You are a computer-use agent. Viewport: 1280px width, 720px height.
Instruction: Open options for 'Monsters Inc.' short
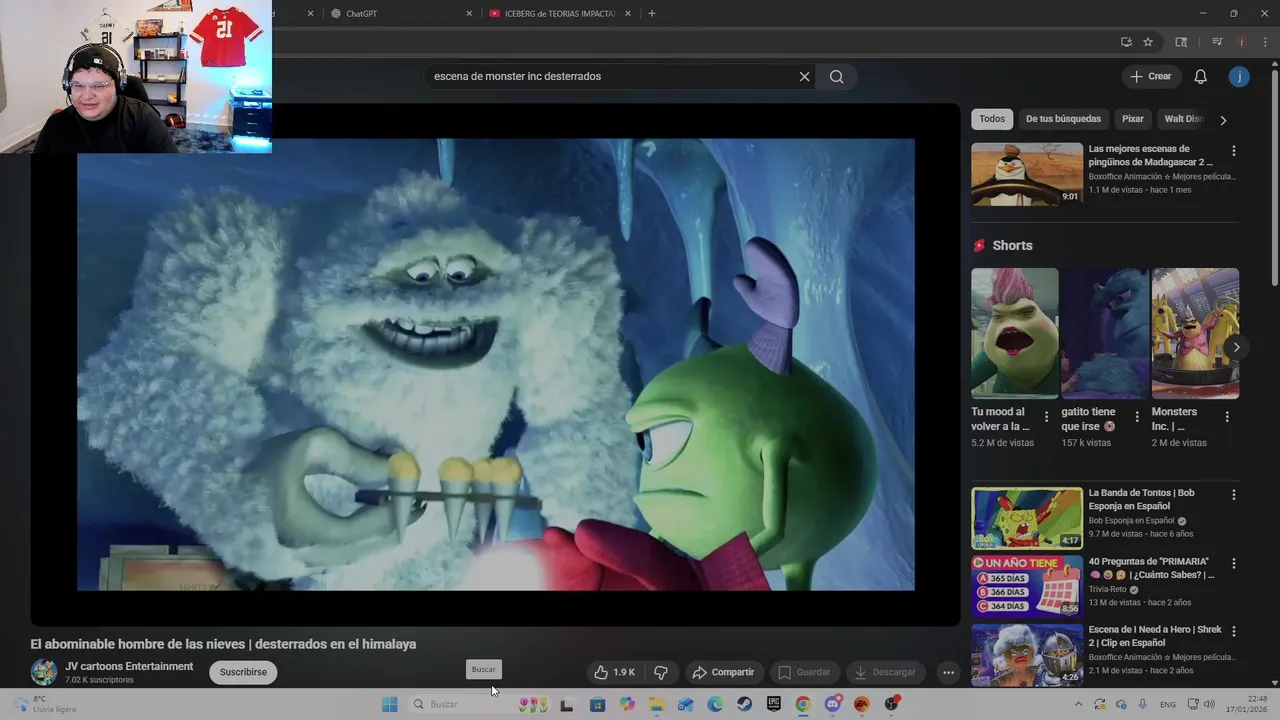pos(1227,417)
